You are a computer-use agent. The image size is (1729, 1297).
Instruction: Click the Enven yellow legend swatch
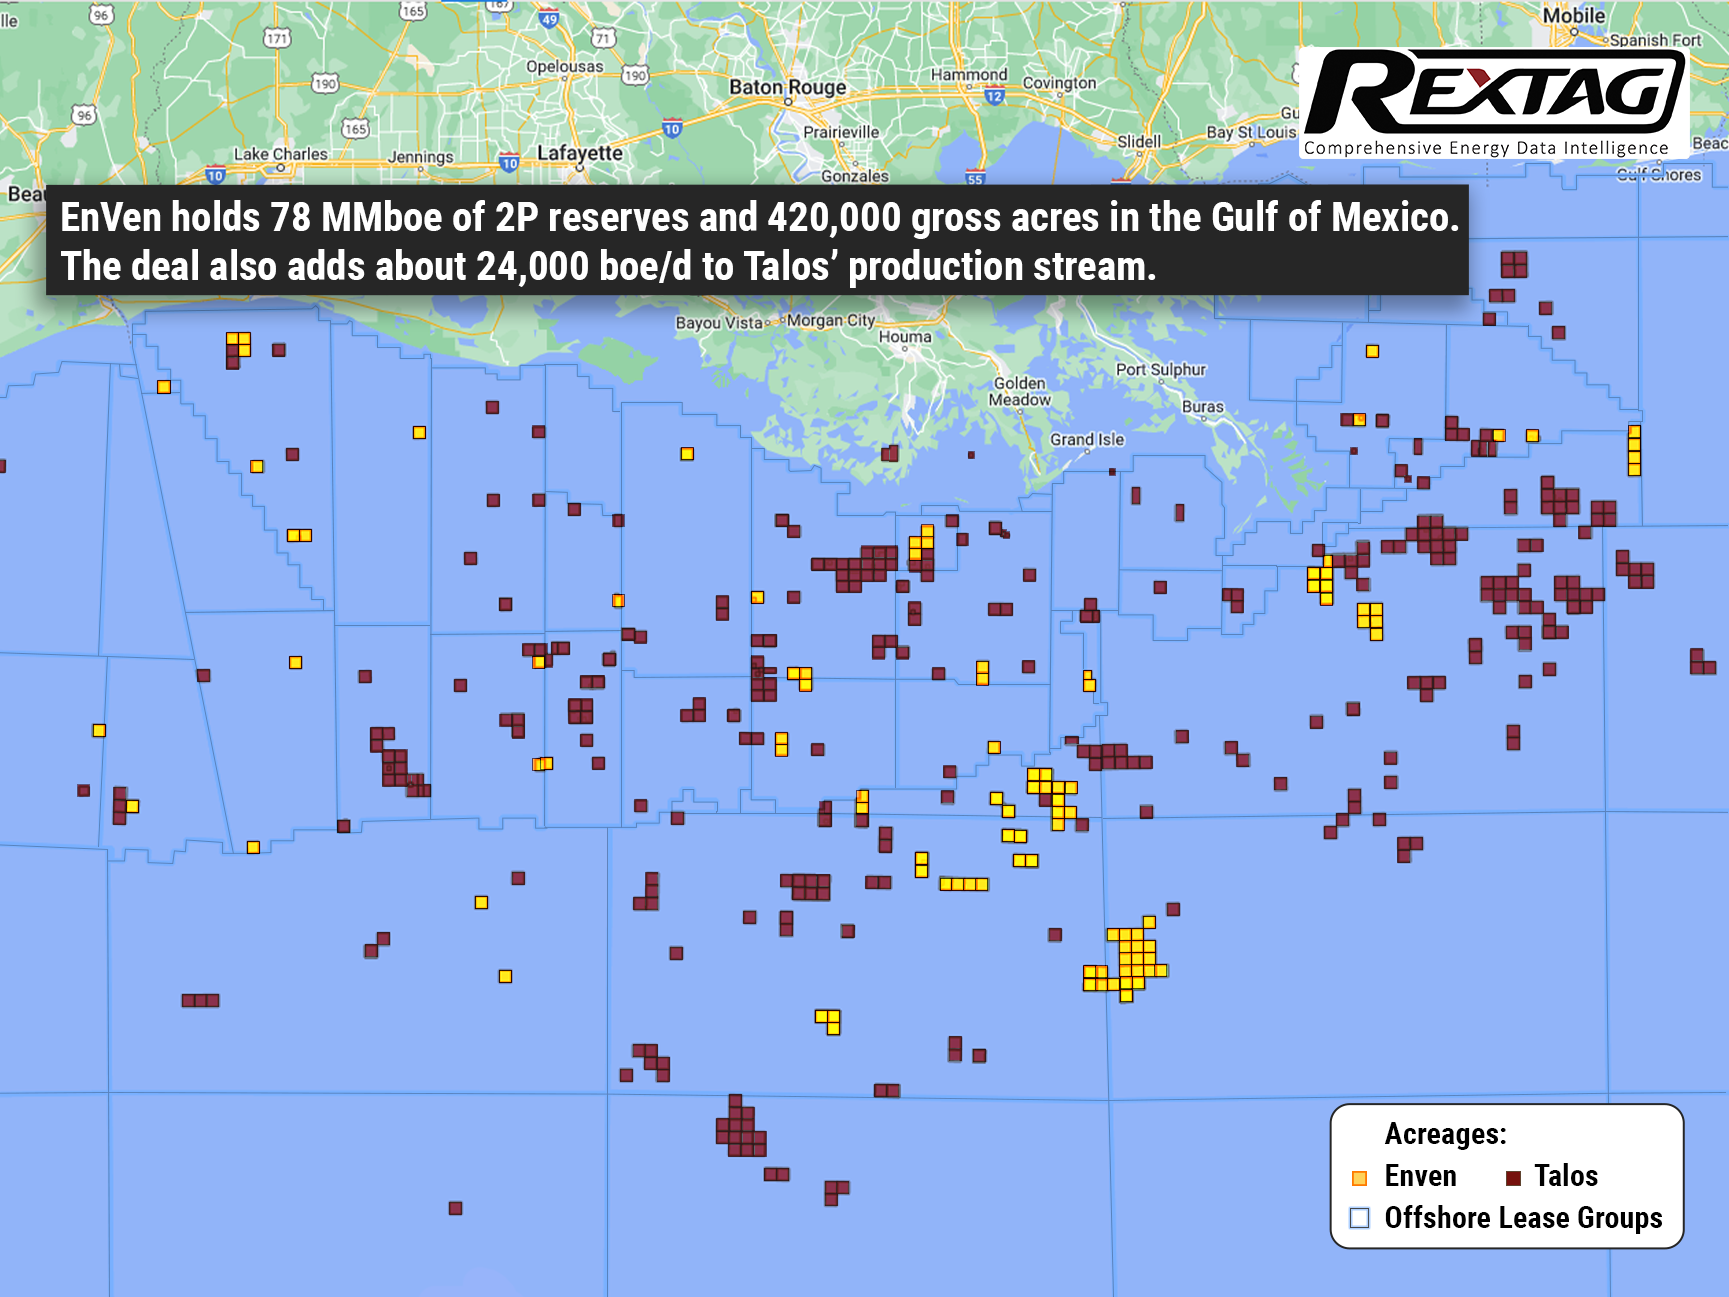pyautogui.click(x=1360, y=1178)
